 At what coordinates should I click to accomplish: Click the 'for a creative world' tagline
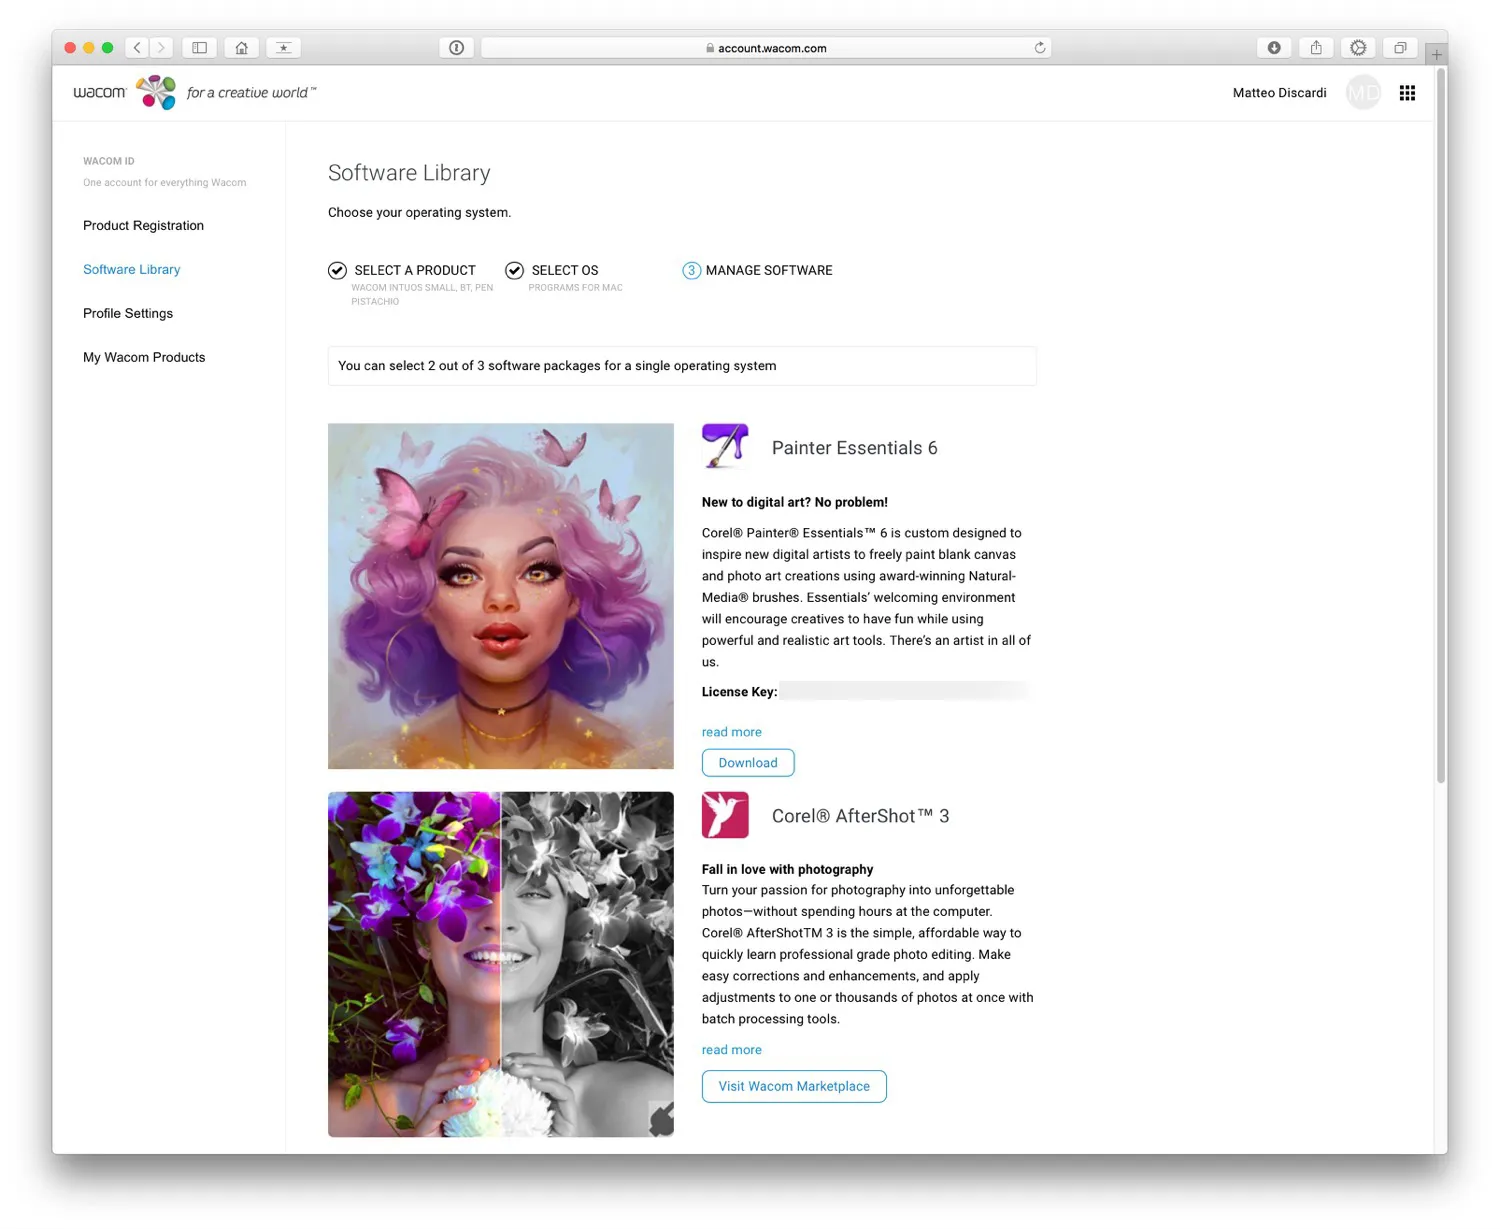(251, 92)
